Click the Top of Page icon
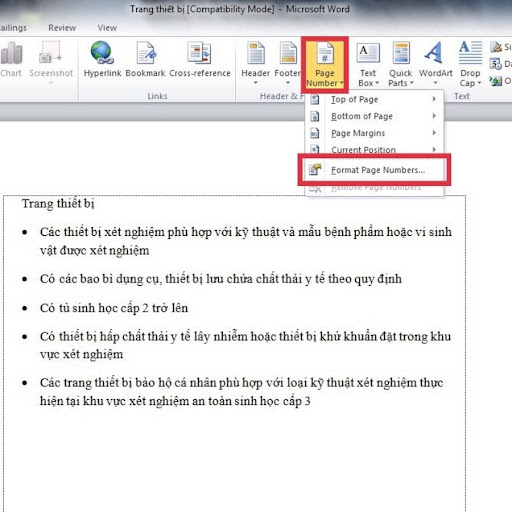 coord(315,99)
